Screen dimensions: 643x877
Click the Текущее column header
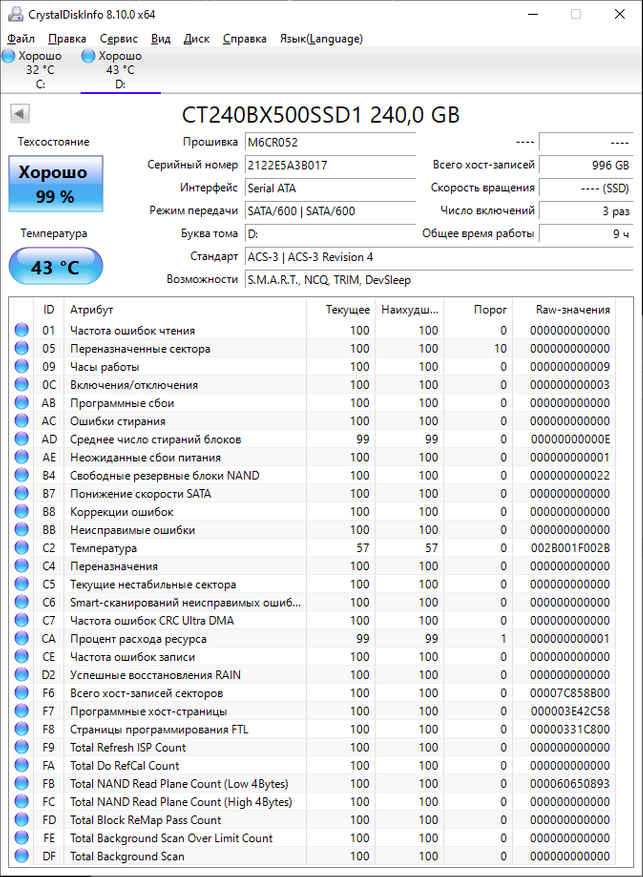click(x=341, y=309)
